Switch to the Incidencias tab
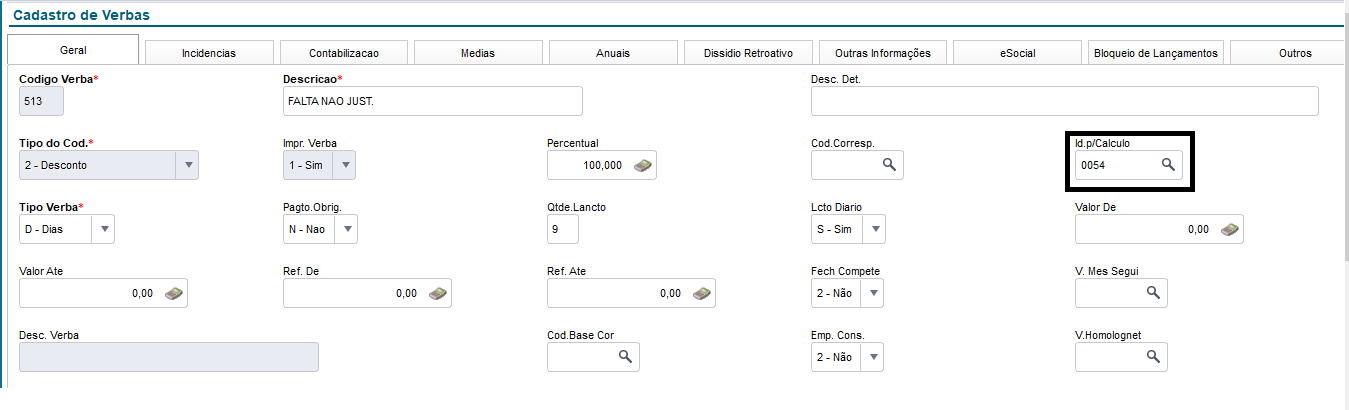The height and width of the screenshot is (410, 1349). (x=209, y=53)
